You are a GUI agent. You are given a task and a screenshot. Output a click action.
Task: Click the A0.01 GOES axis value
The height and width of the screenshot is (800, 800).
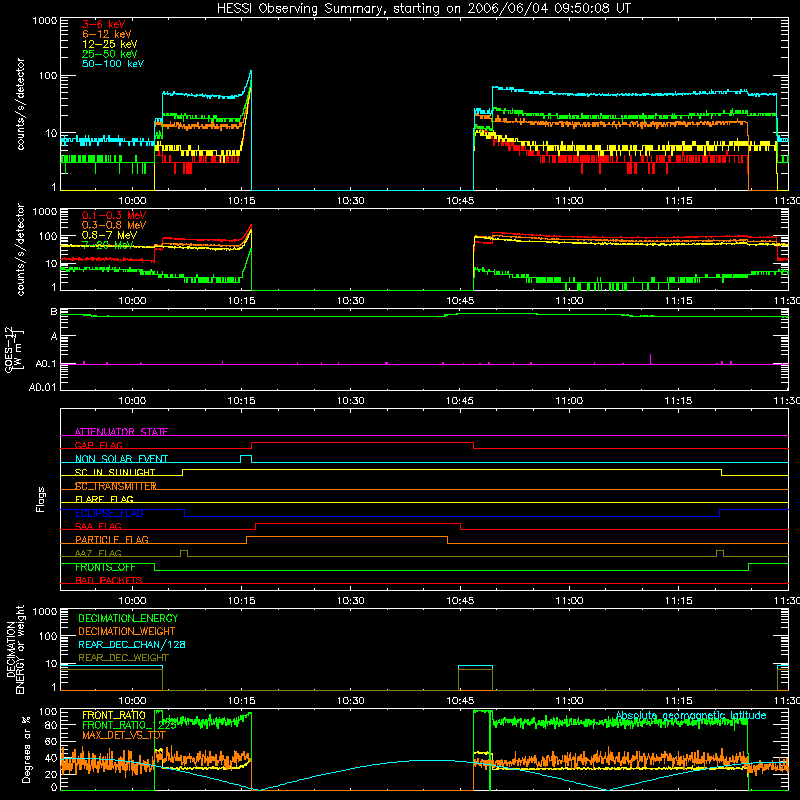[42, 387]
